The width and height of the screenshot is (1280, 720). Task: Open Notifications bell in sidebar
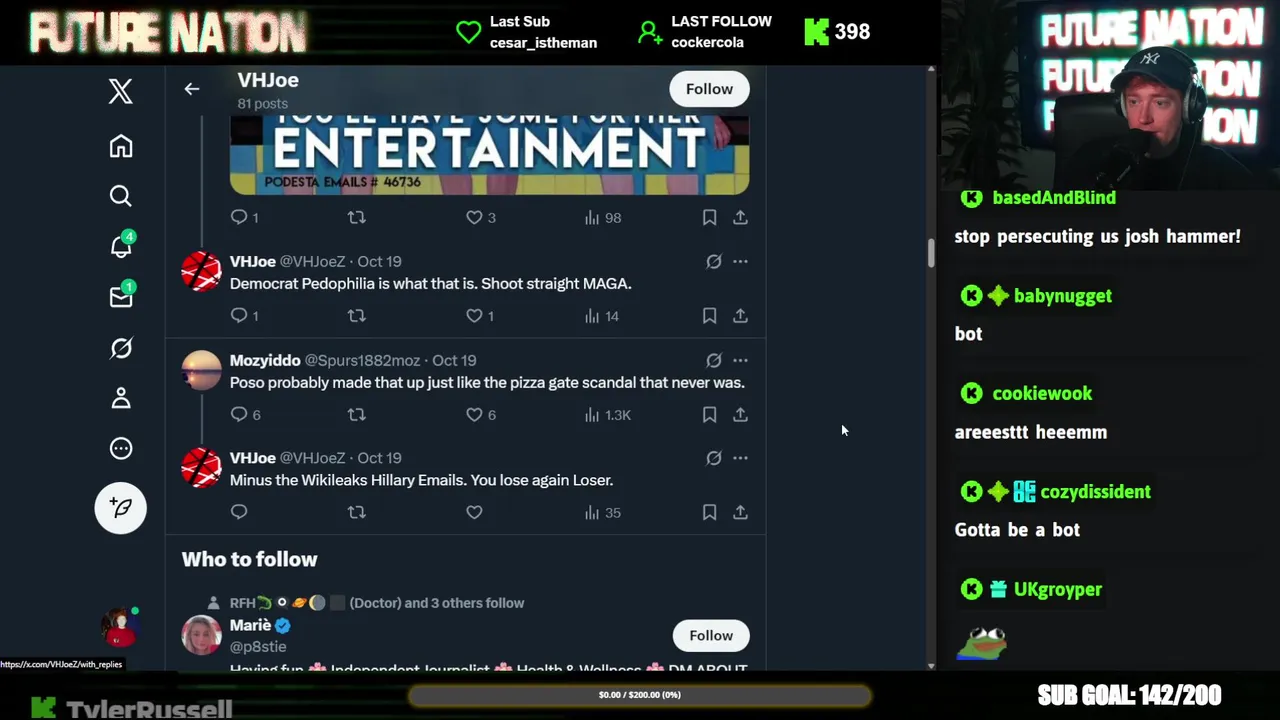click(x=121, y=246)
